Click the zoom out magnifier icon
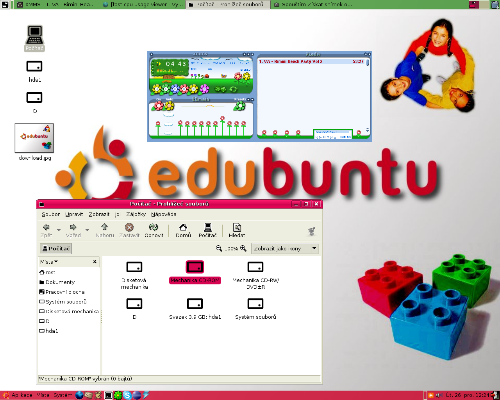500x400 pixels. pos(219,248)
